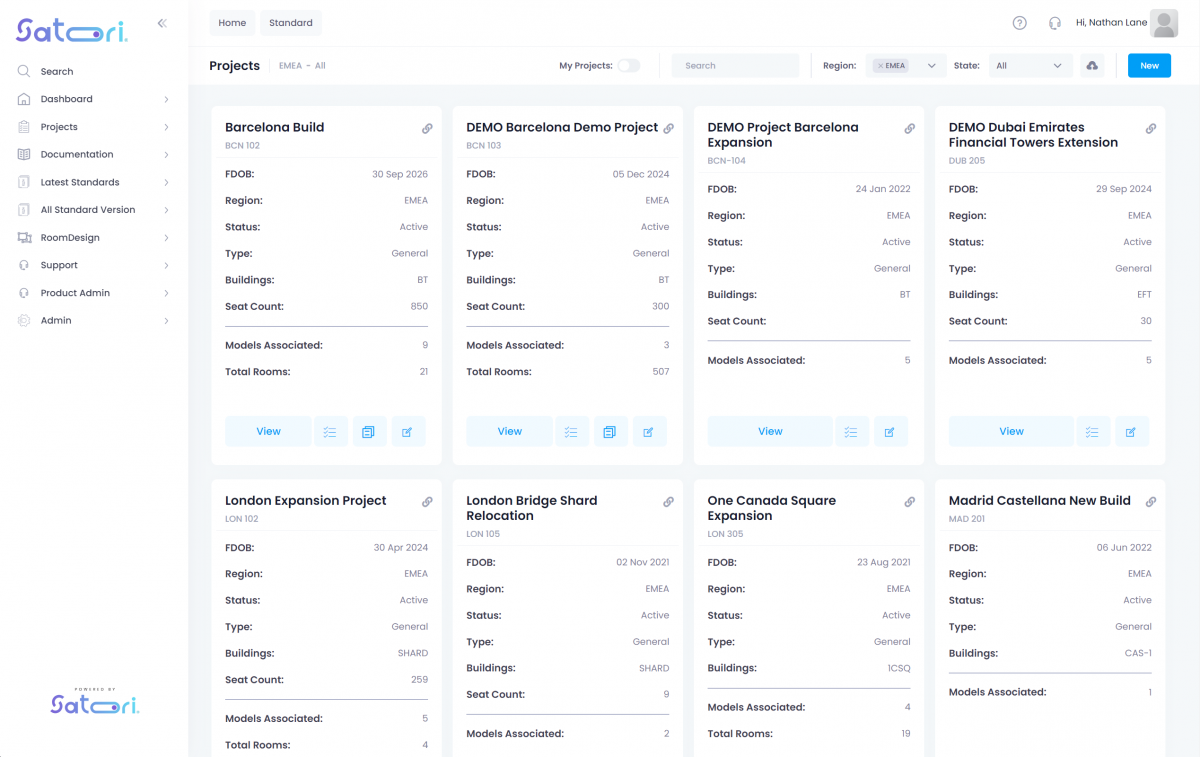
Task: View the DEMO Dubai Emirates project
Action: [x=1011, y=432]
